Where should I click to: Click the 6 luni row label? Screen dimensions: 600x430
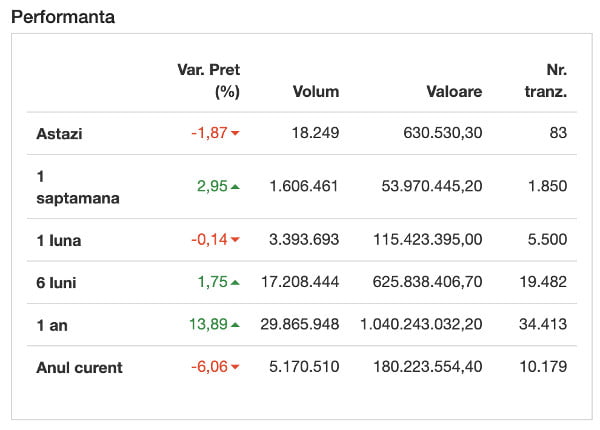point(56,283)
